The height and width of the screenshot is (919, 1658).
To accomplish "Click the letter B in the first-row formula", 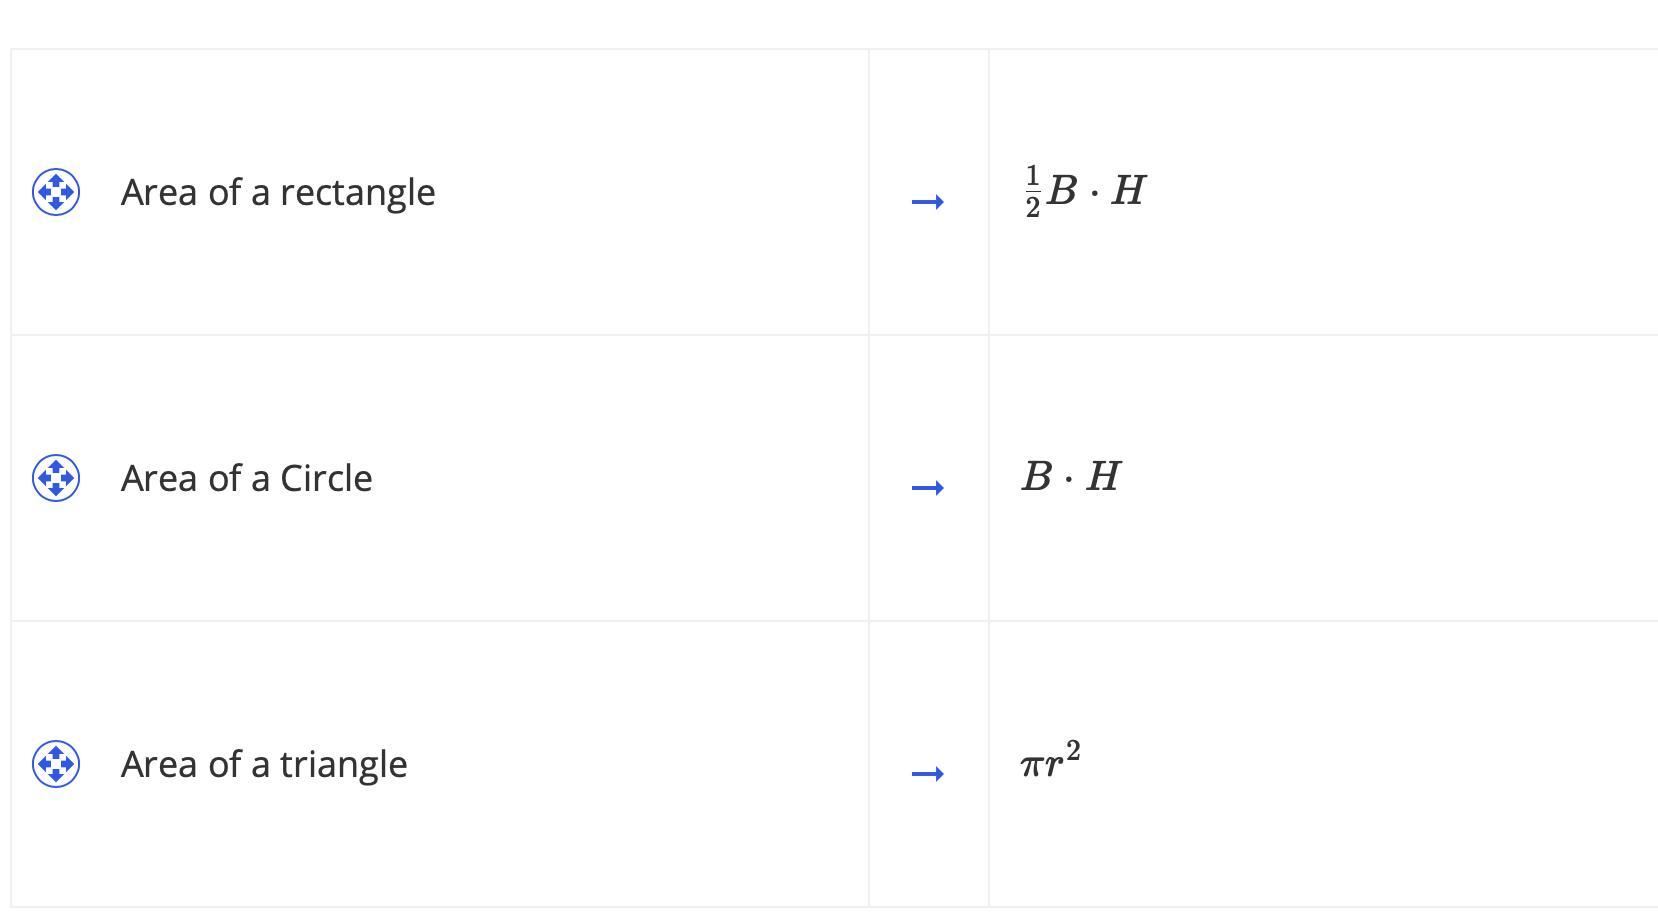I will pos(1062,190).
